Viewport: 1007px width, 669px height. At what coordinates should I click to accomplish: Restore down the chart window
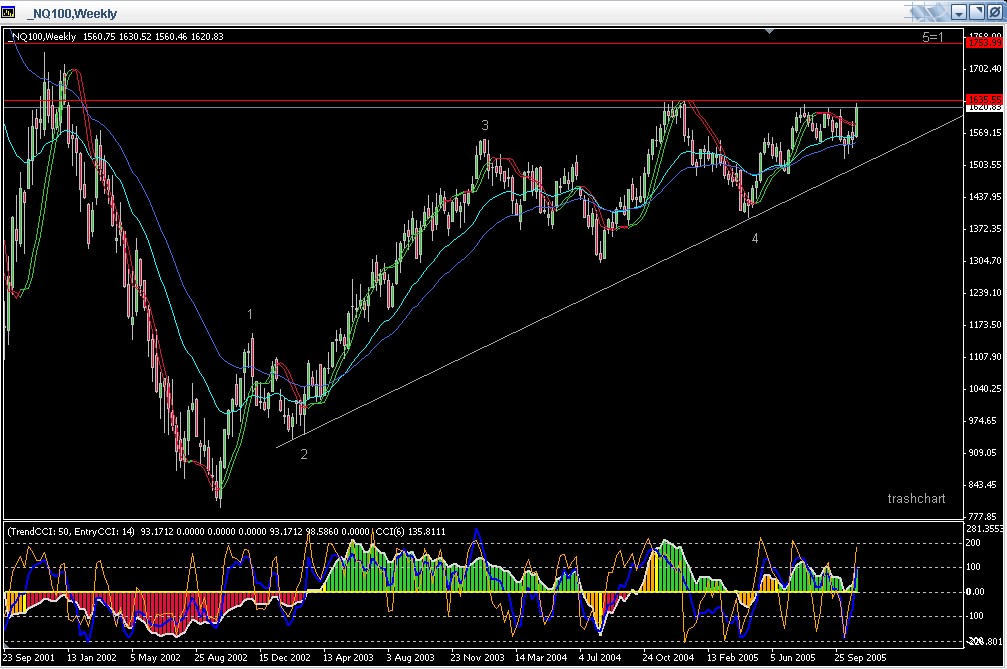tap(976, 12)
